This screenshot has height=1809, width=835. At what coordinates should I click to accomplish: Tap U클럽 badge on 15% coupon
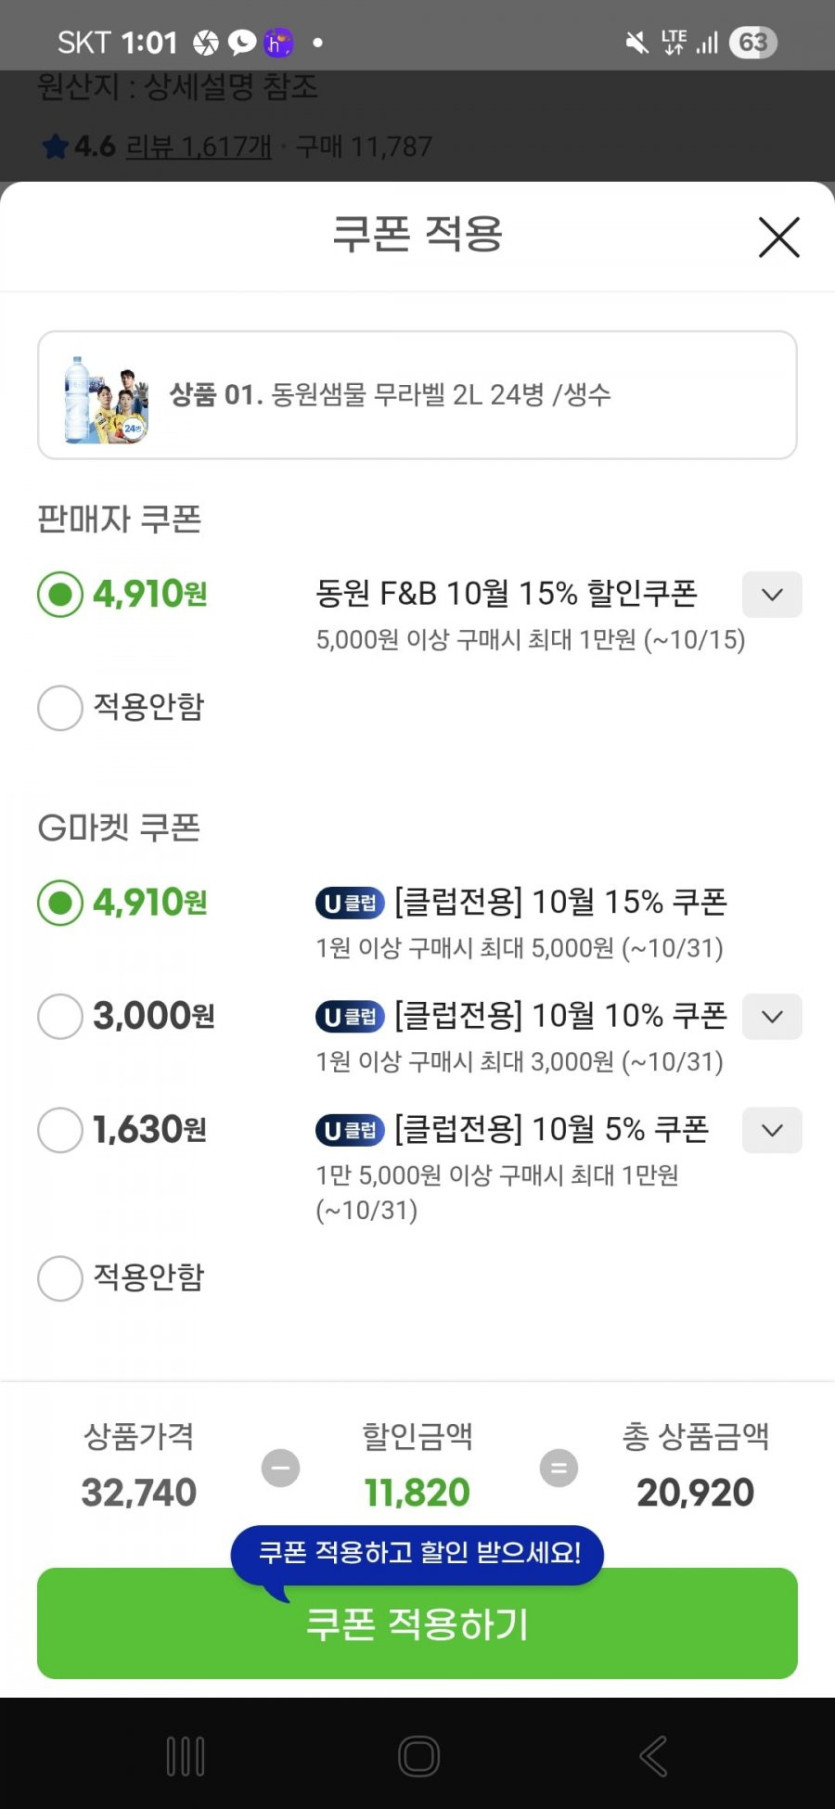pos(350,903)
